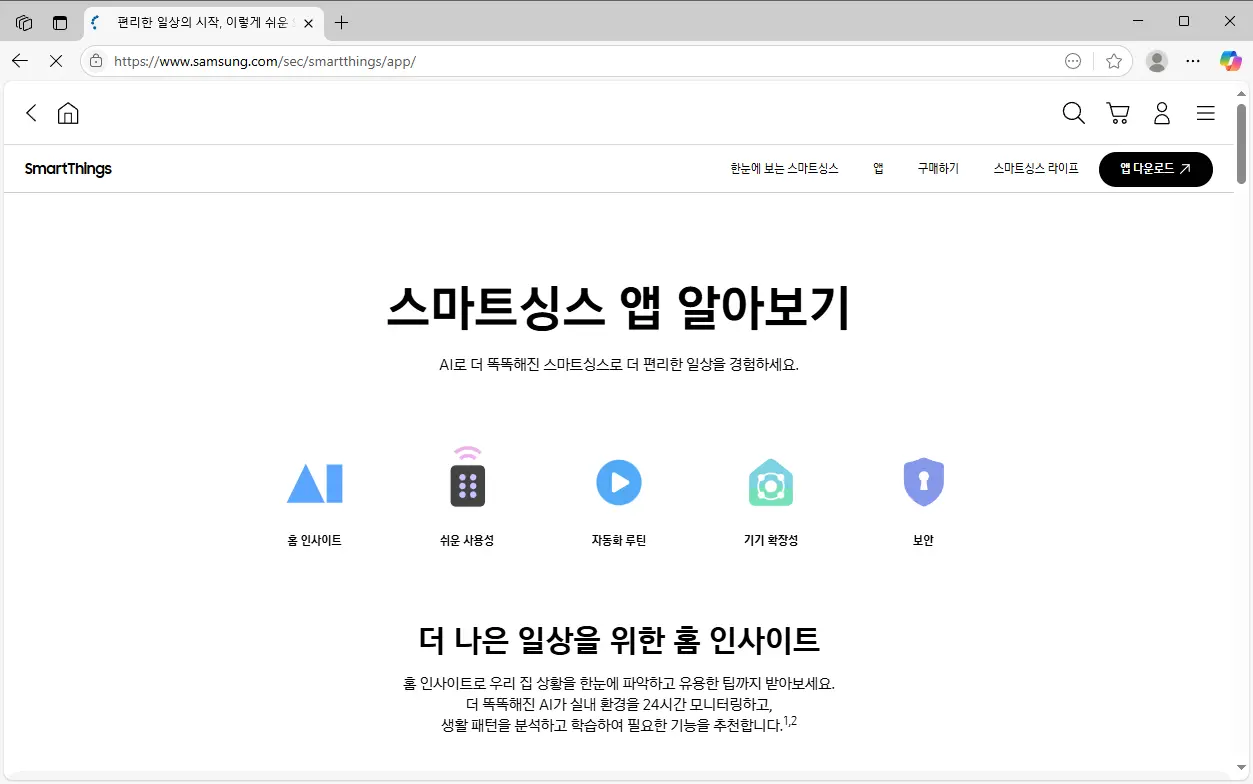Minimize the Edge browser window

click(x=1138, y=21)
